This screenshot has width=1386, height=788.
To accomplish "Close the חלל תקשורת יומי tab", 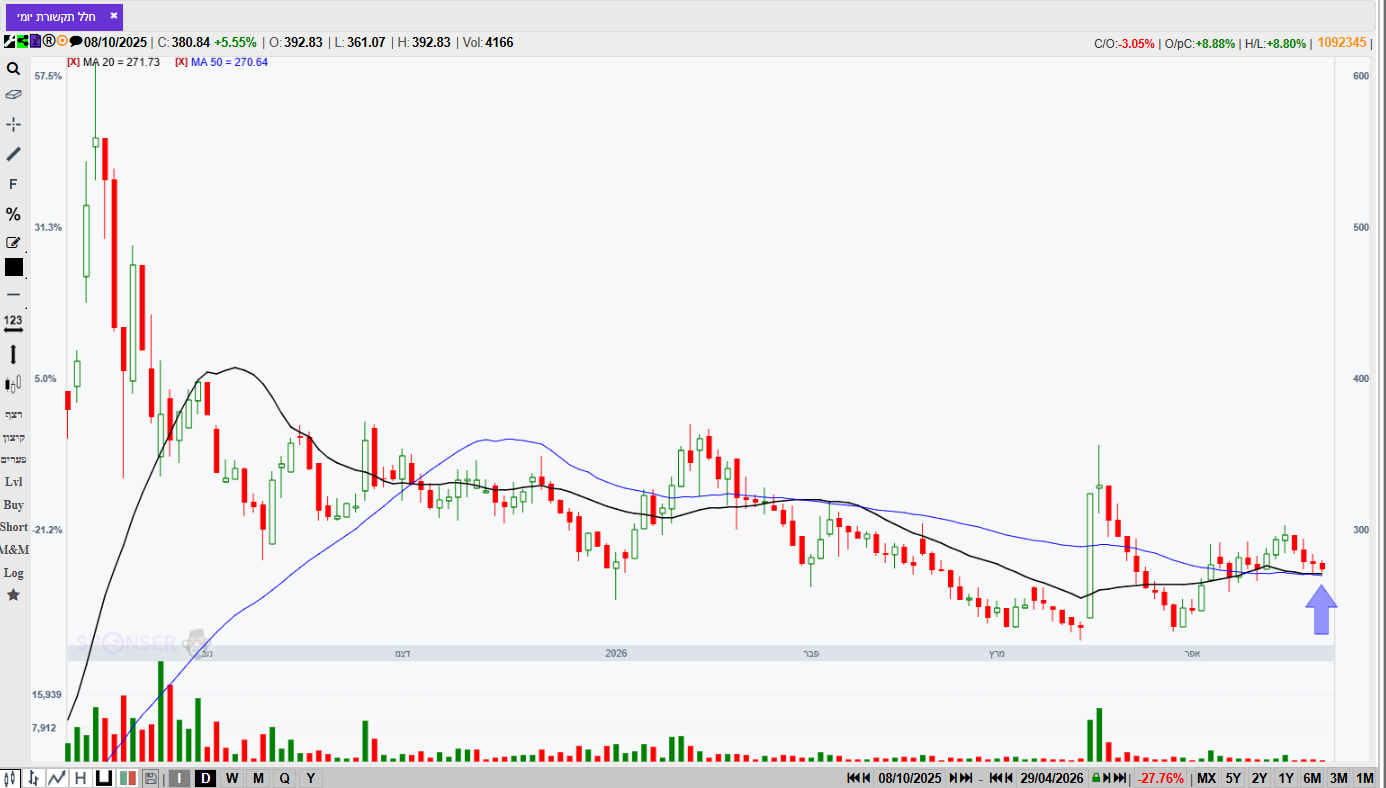I will [x=113, y=16].
